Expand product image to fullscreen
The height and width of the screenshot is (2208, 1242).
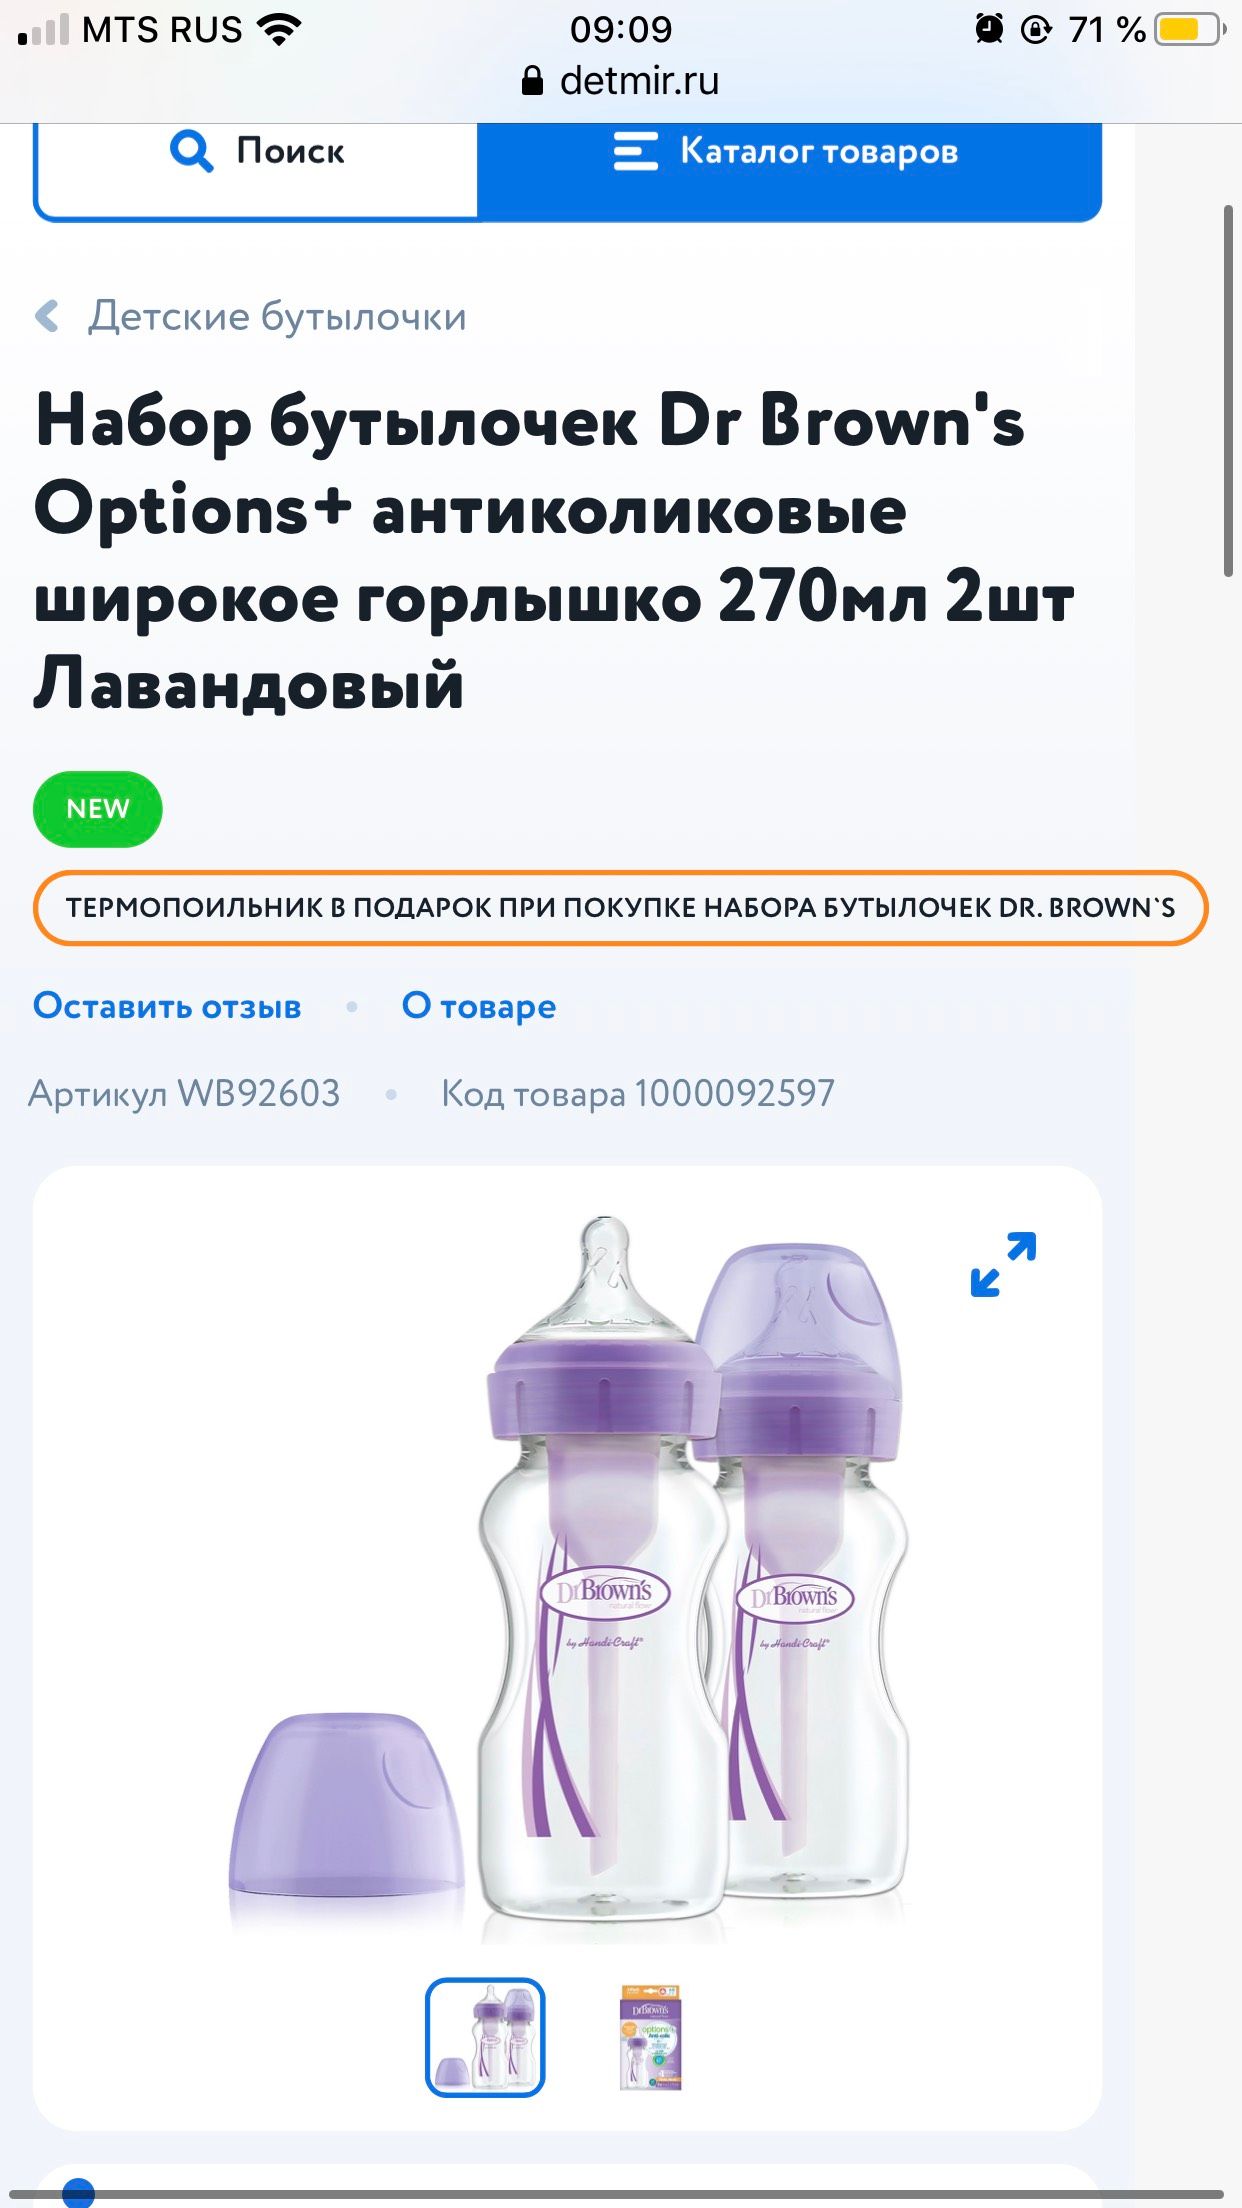[1003, 1265]
